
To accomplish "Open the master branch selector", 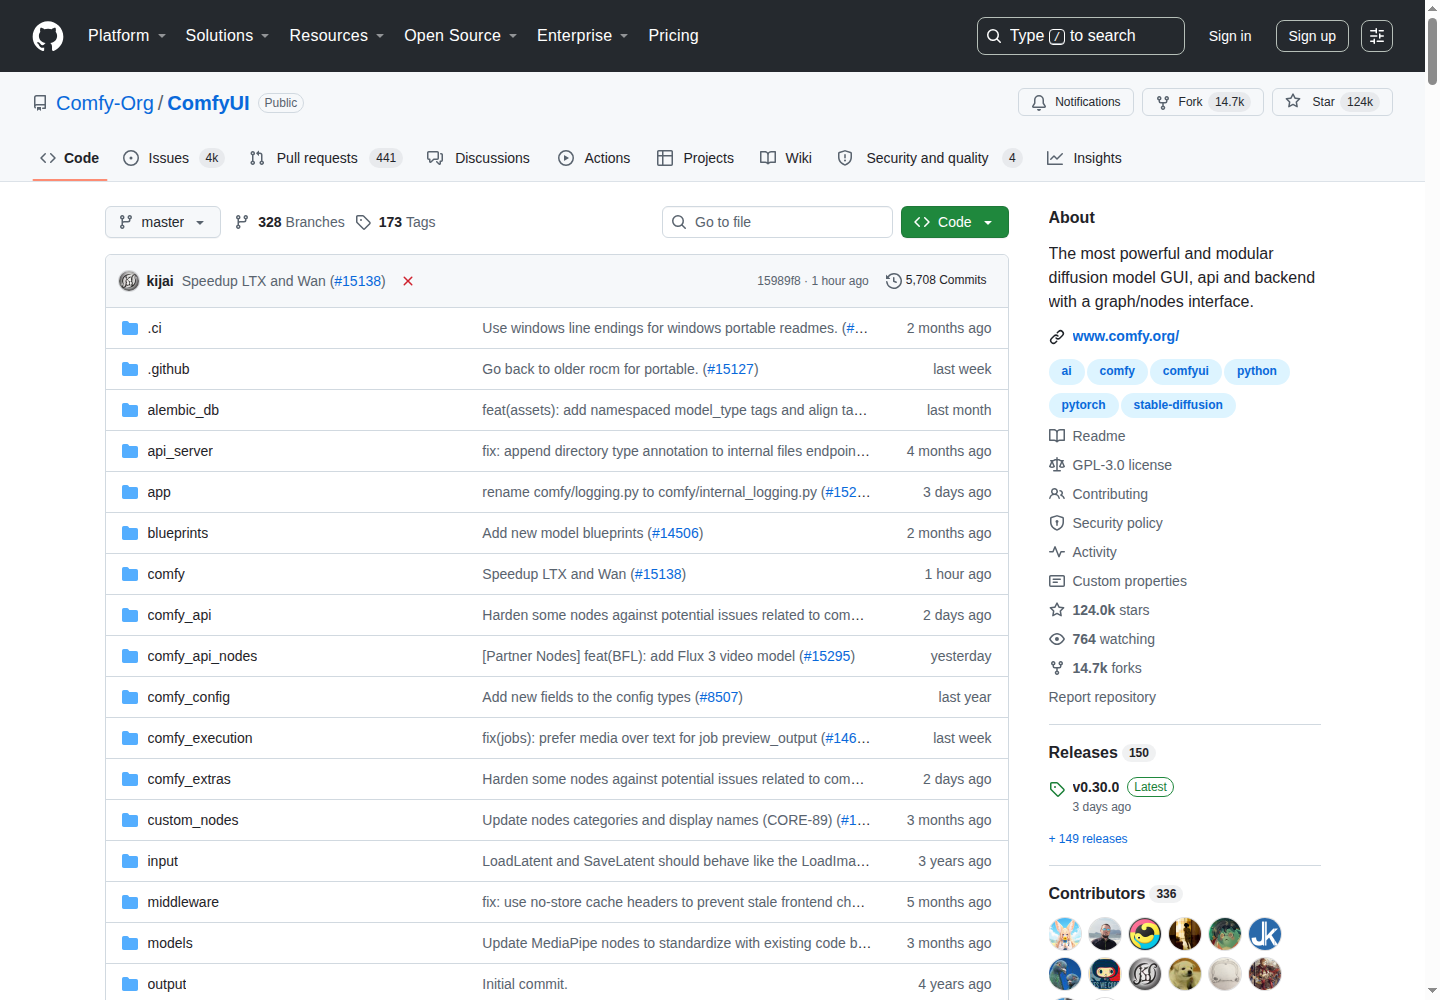I will click(163, 222).
